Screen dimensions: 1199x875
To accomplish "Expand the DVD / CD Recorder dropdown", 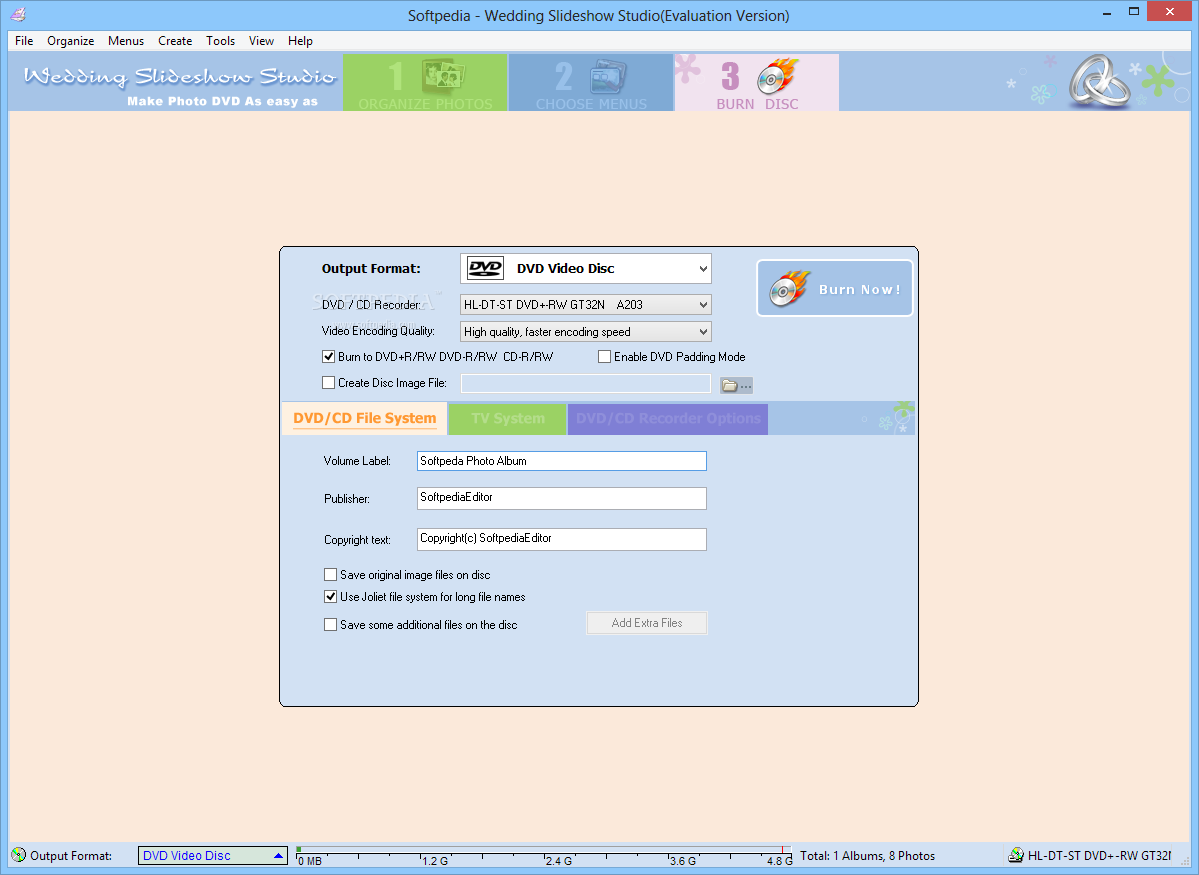I will click(x=703, y=304).
